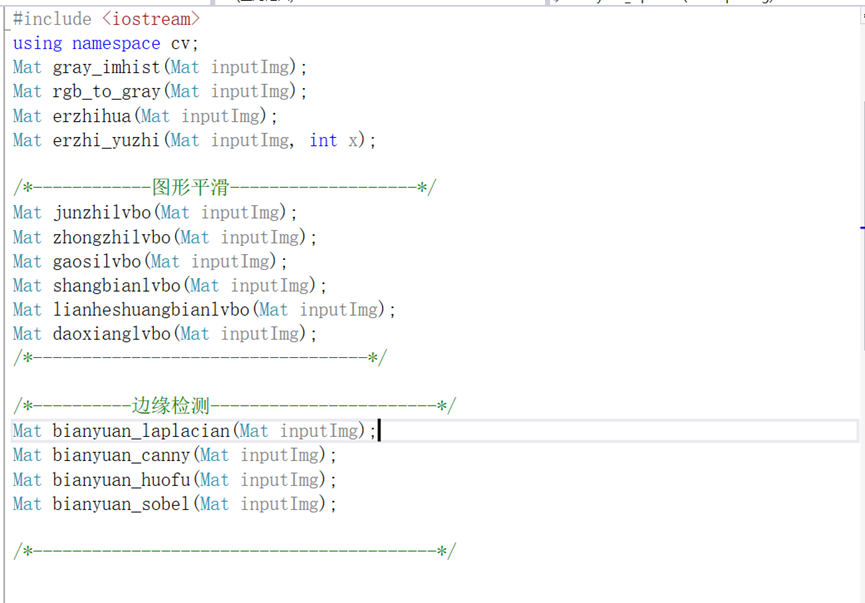865x603 pixels.
Task: Click the zhongzhilvbo function name
Action: (111, 237)
